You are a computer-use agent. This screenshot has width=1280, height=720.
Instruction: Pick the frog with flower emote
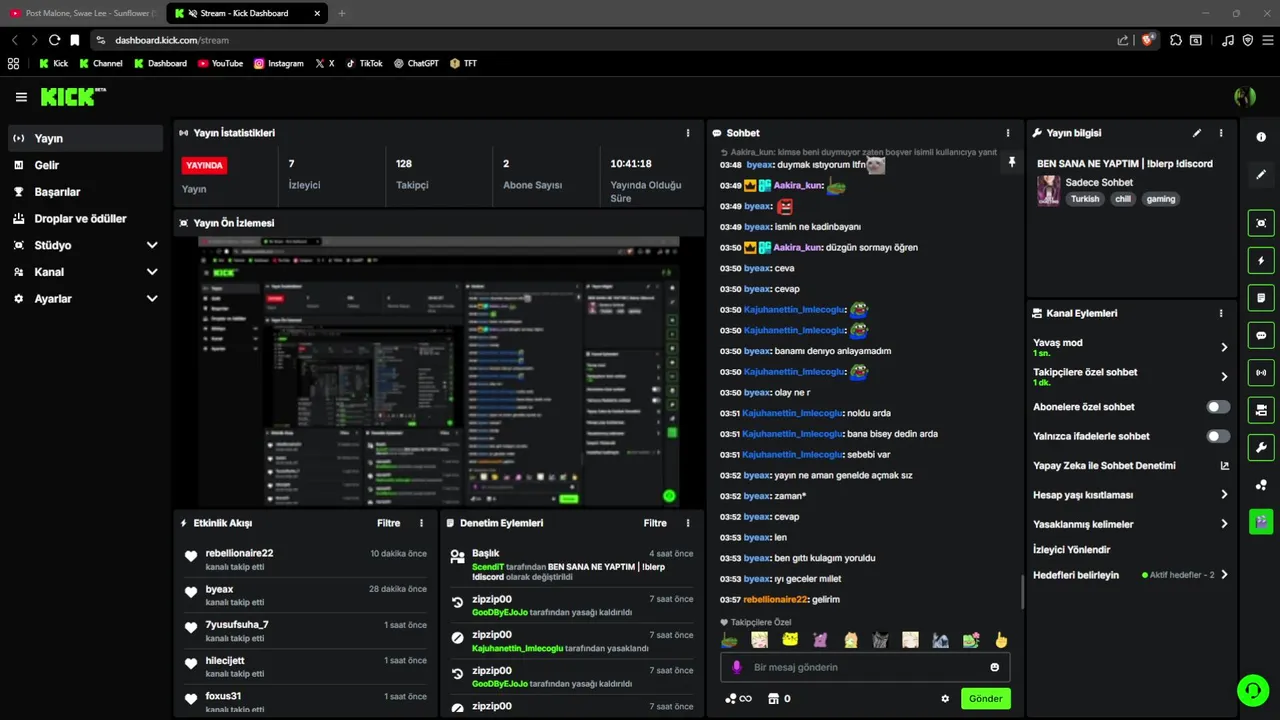[971, 640]
